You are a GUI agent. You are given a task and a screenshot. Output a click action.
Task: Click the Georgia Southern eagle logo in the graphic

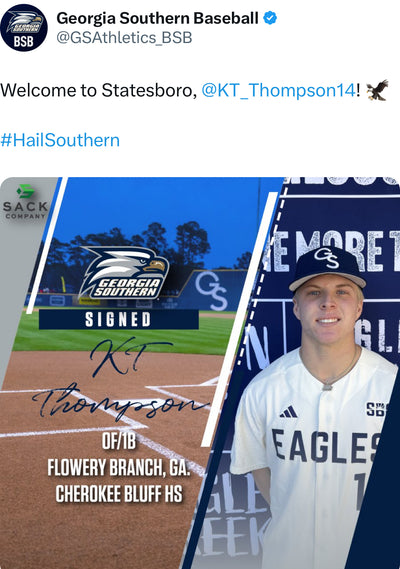pos(123,273)
